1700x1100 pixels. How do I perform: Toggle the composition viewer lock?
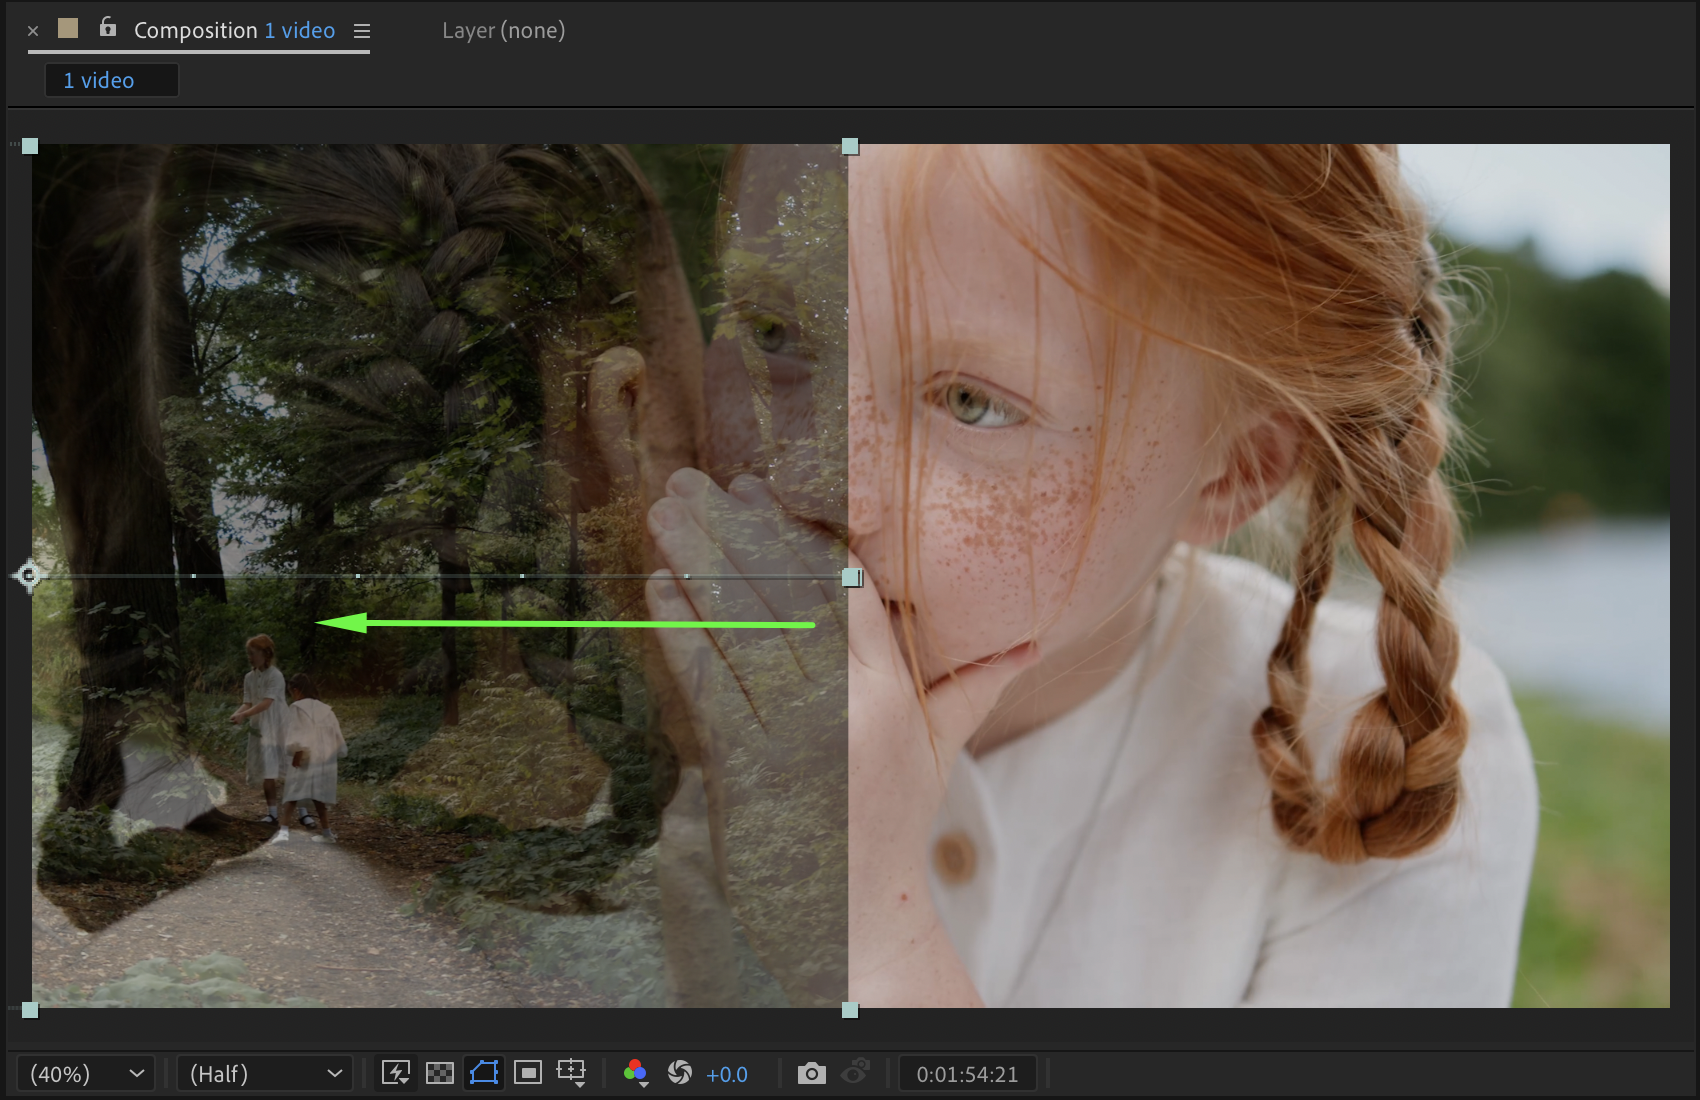pos(108,28)
